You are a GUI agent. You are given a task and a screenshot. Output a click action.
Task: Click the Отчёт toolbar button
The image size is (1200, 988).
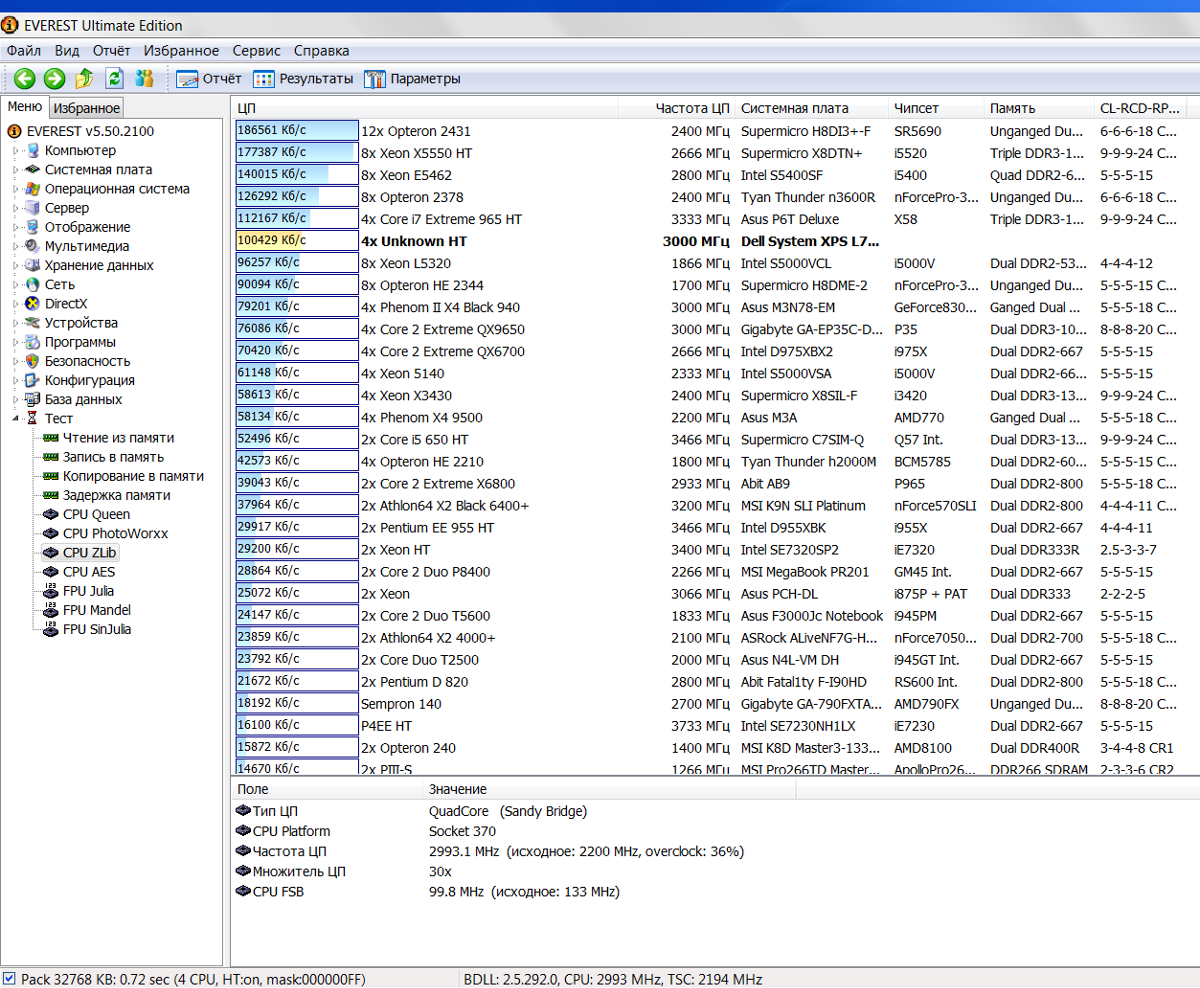(209, 79)
